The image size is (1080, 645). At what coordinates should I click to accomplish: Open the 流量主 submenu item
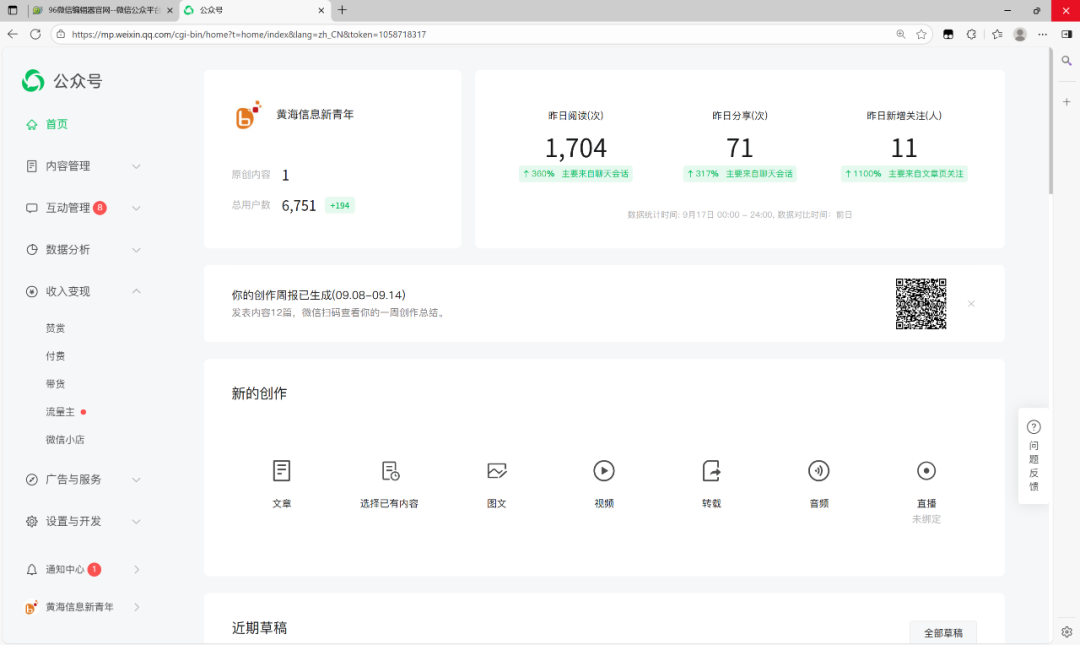(x=60, y=412)
